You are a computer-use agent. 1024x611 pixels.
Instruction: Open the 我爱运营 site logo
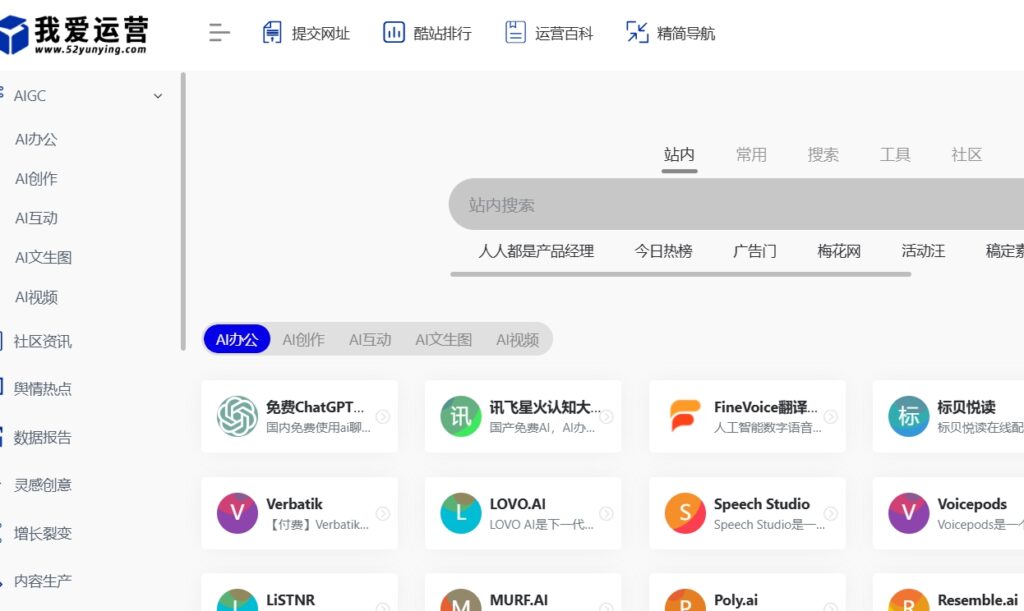(x=74, y=34)
